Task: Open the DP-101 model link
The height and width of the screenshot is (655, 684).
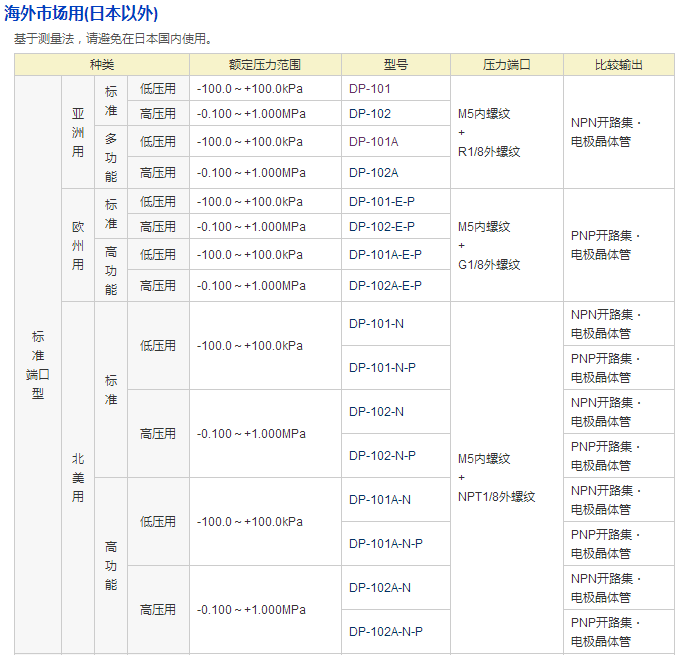Action: point(369,89)
